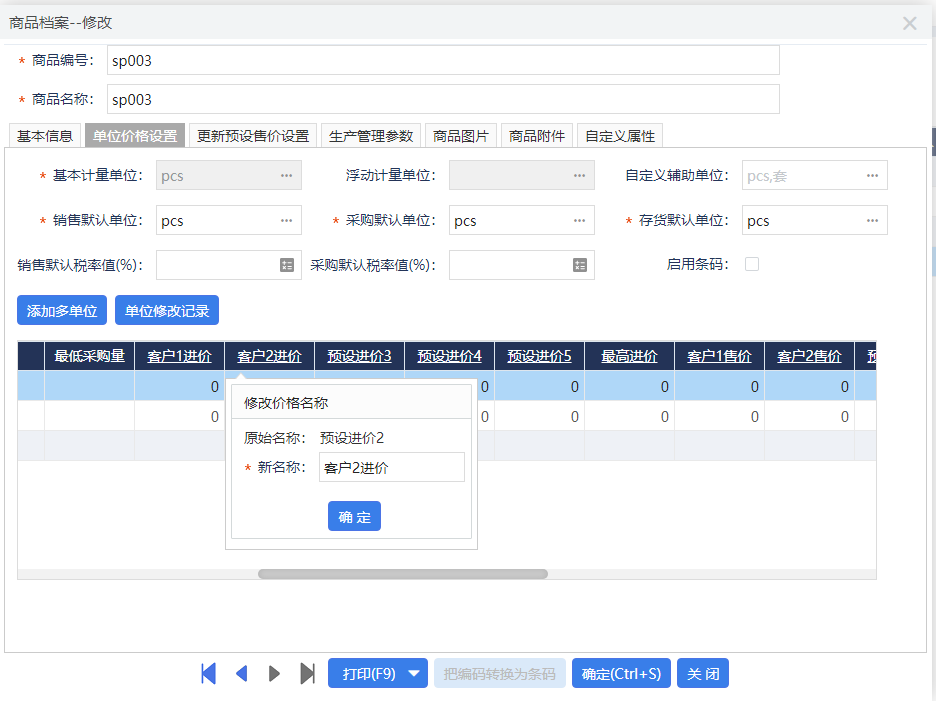Click the 确定 button in the rename popup

point(354,516)
